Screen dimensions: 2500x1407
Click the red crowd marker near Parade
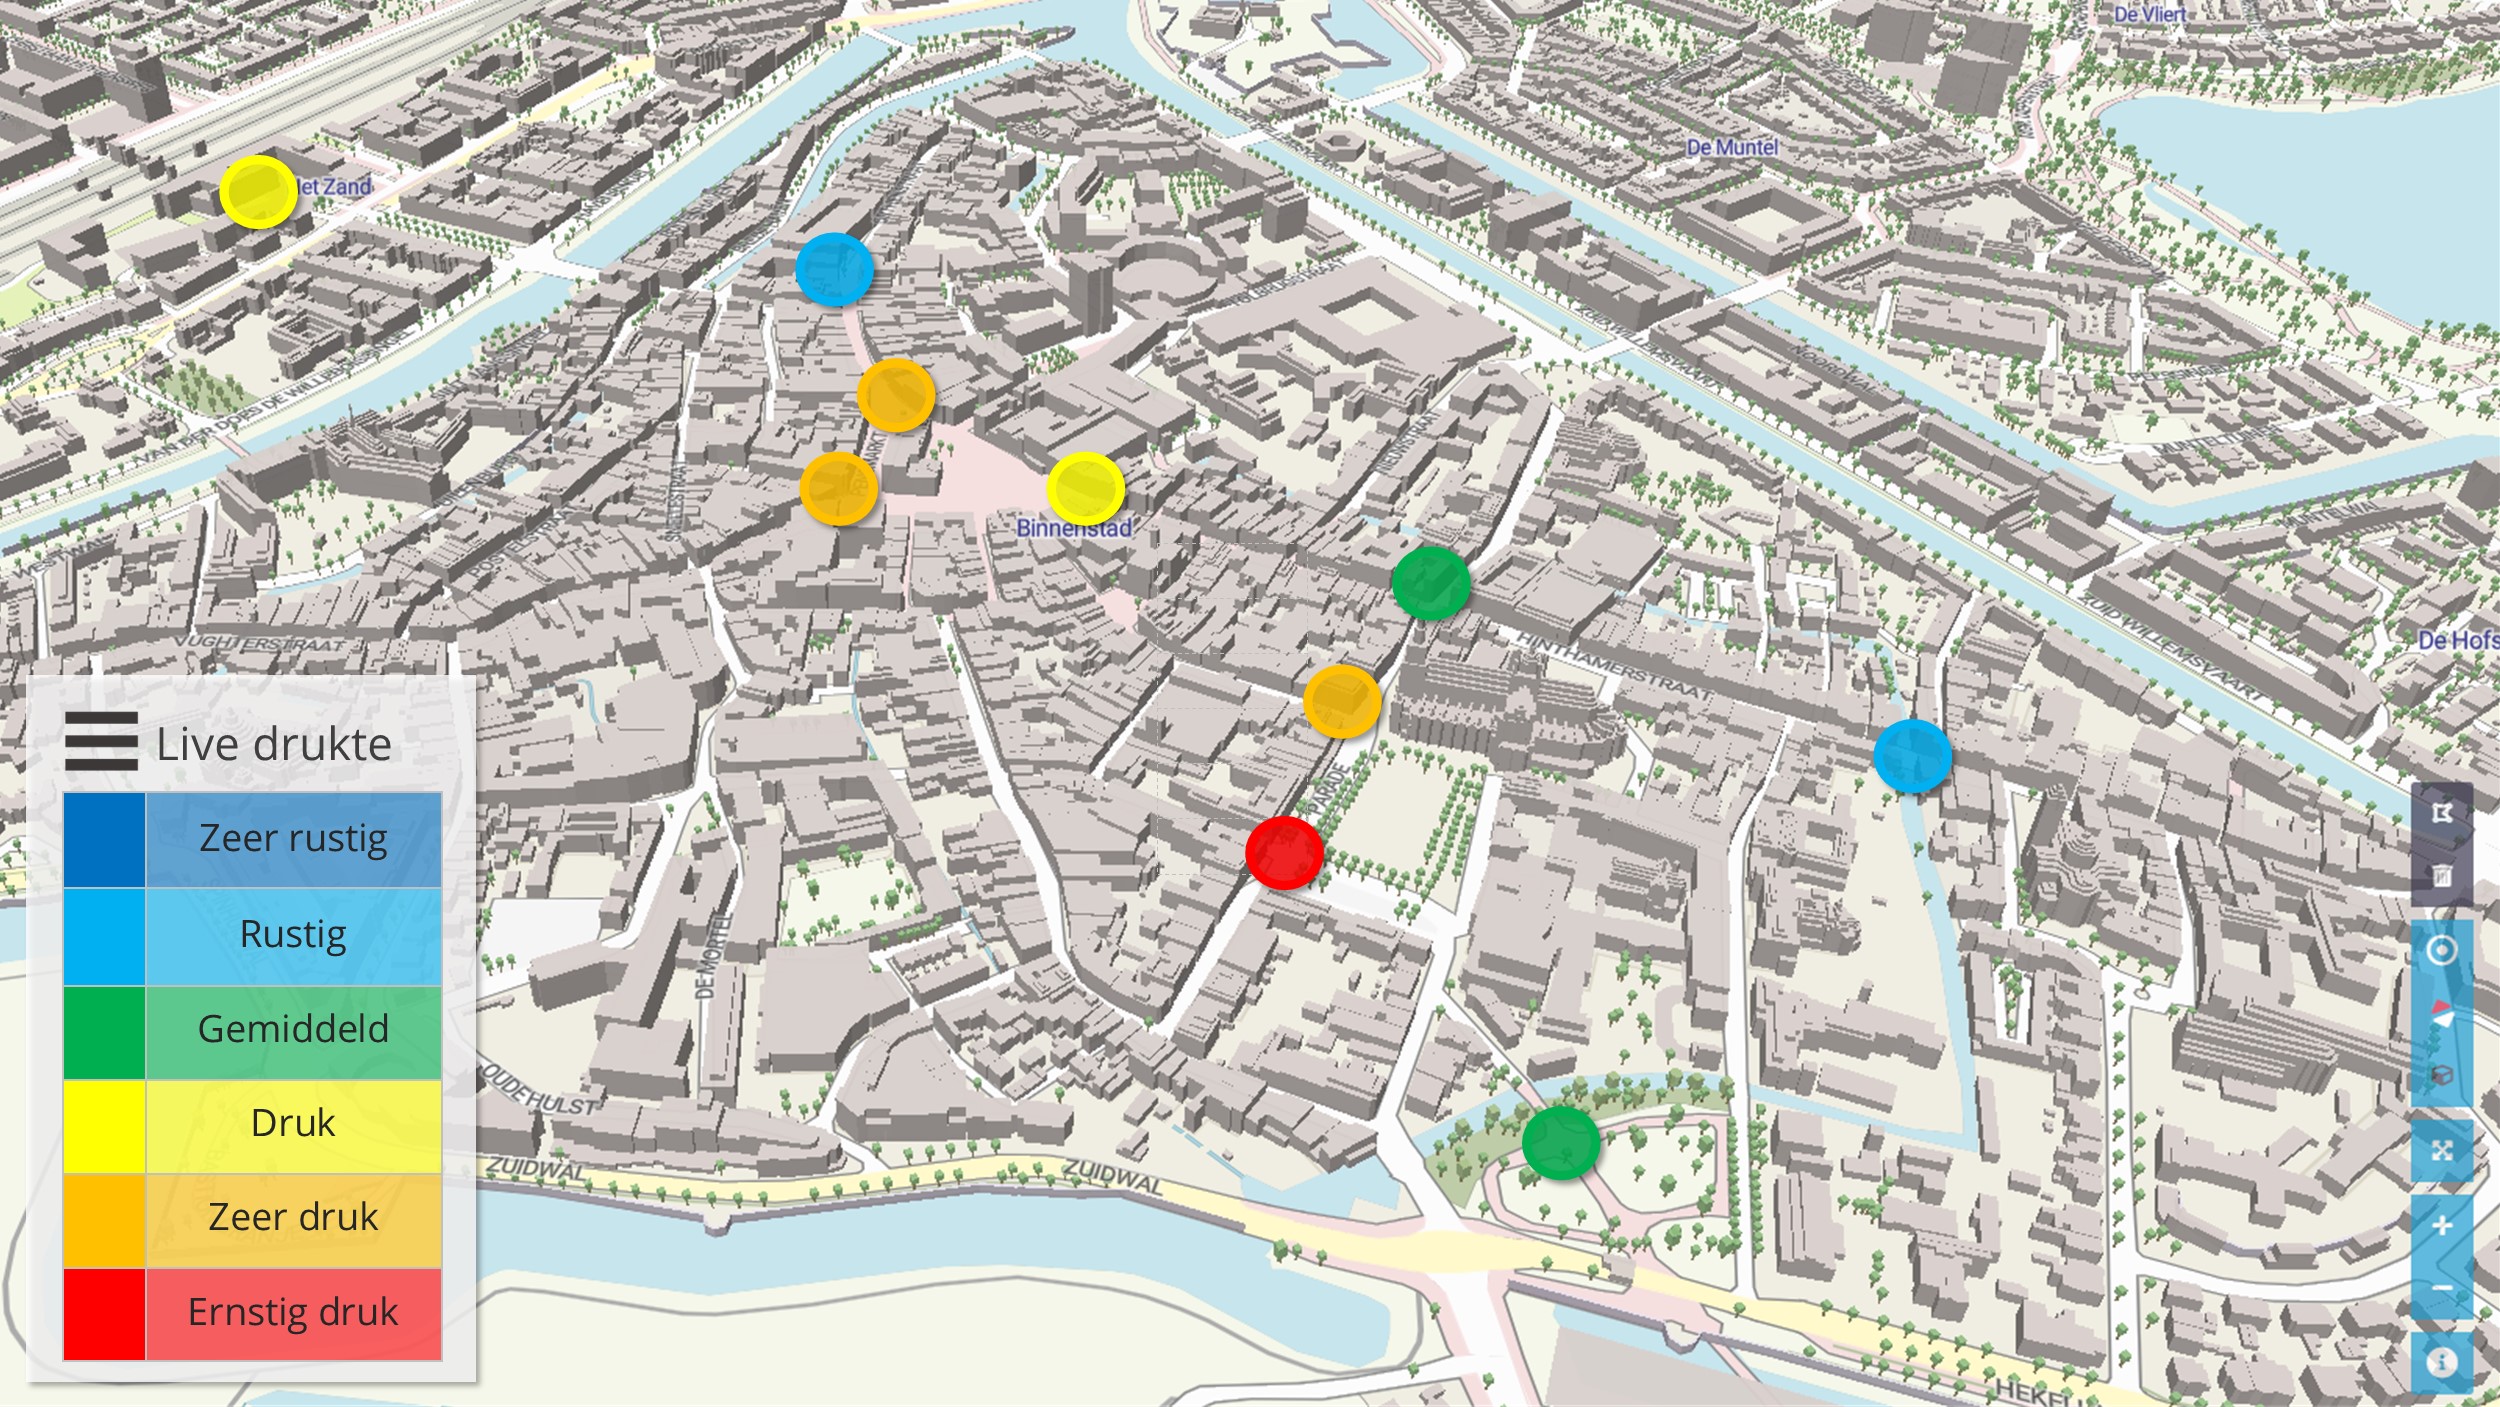[1284, 852]
